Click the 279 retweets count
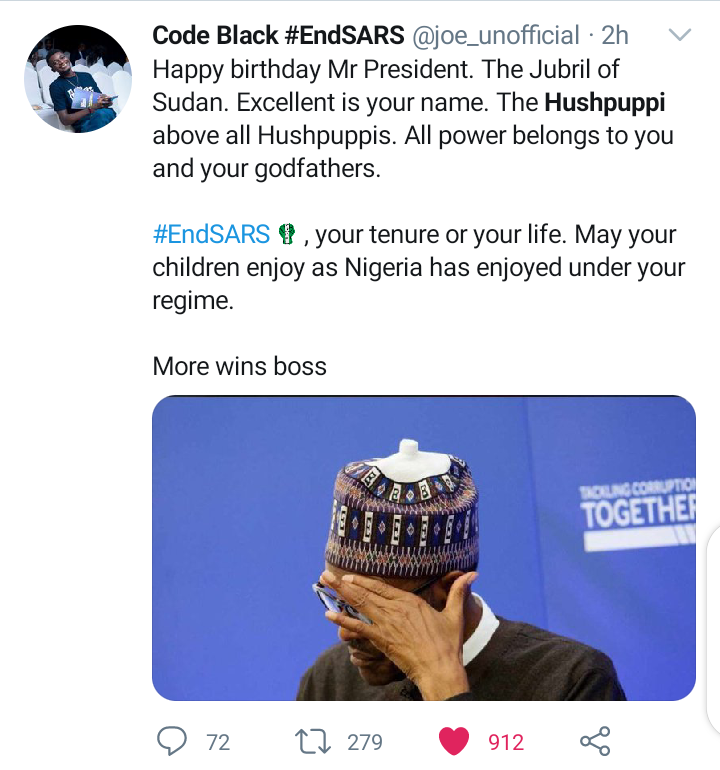Screen dimensions: 720x770 365,742
